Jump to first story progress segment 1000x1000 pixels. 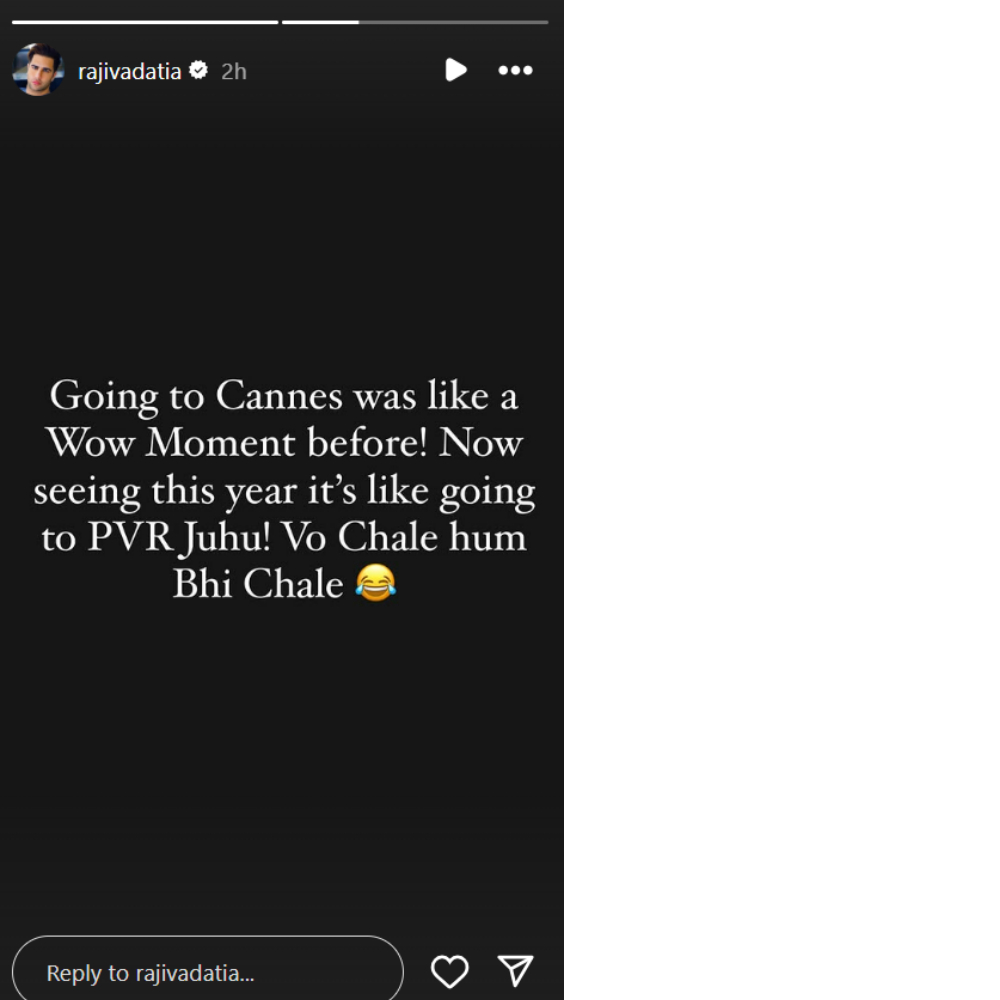pos(145,22)
